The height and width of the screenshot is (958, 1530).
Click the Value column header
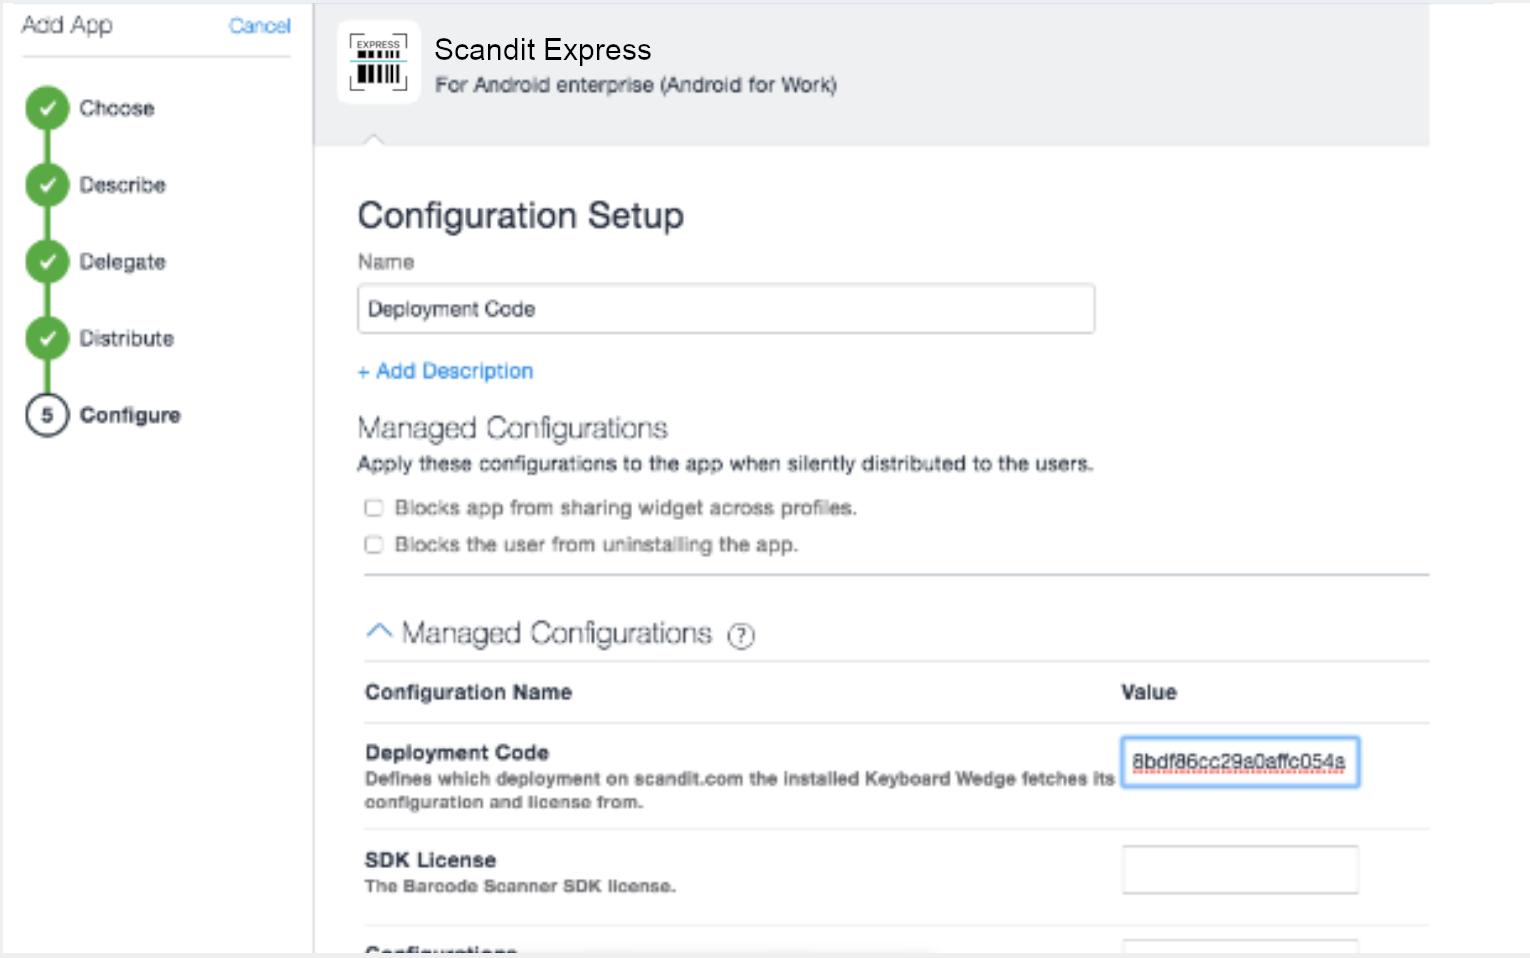[x=1148, y=692]
